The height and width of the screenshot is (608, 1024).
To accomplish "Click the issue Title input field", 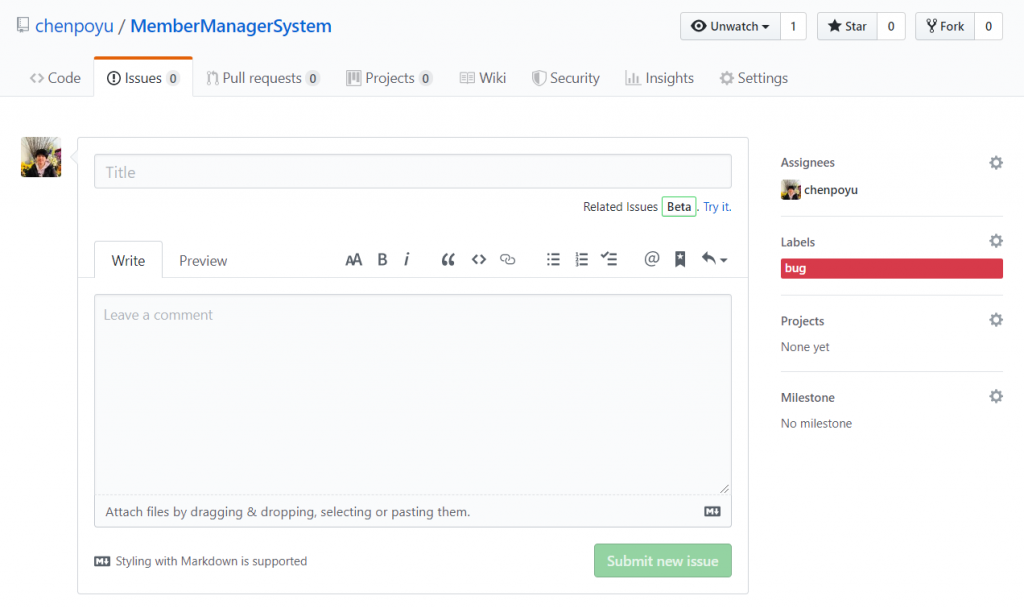I will [413, 172].
